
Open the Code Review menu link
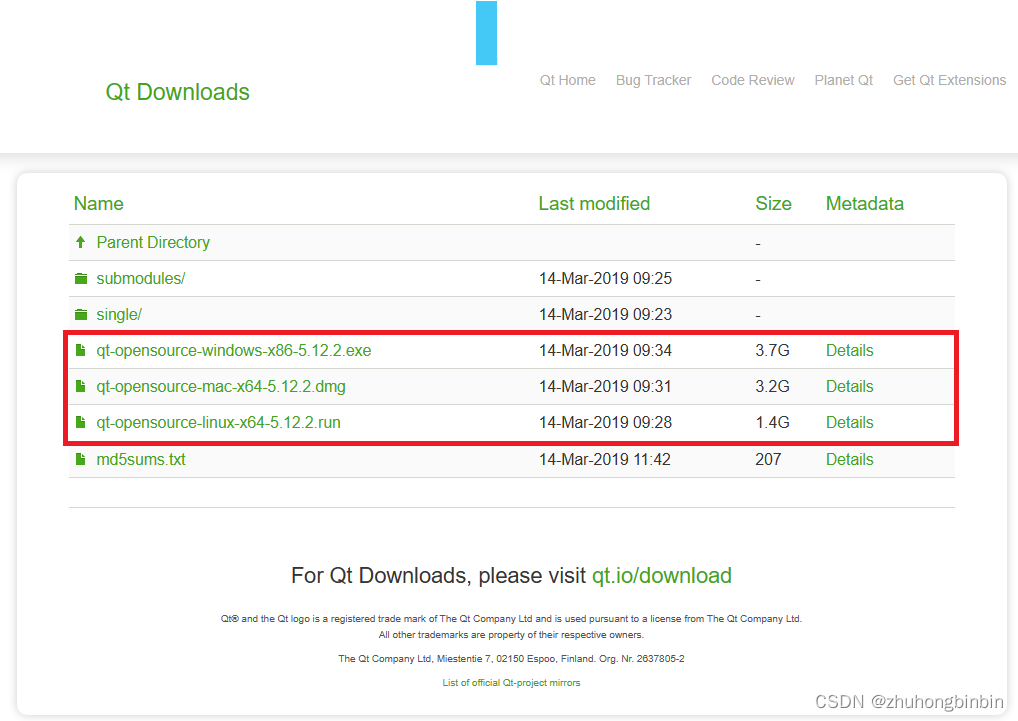click(x=752, y=80)
